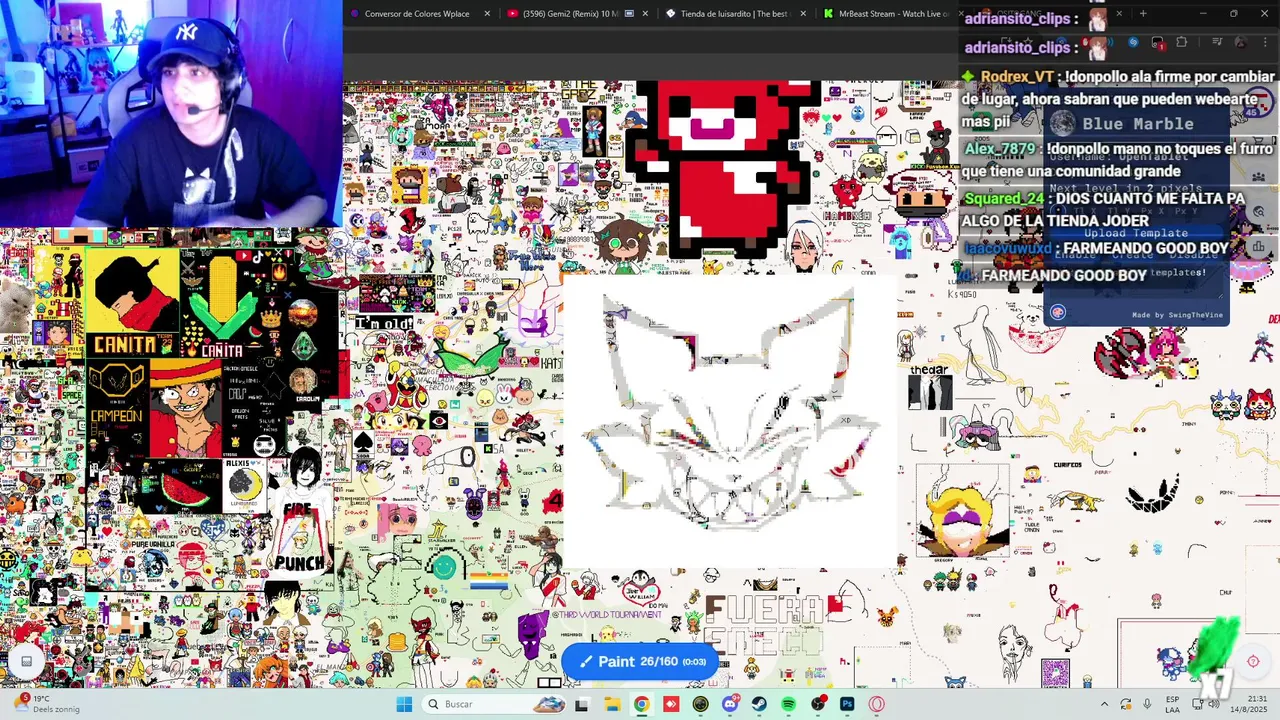1280x720 pixels.
Task: Open Opera browser from the taskbar
Action: click(876, 704)
